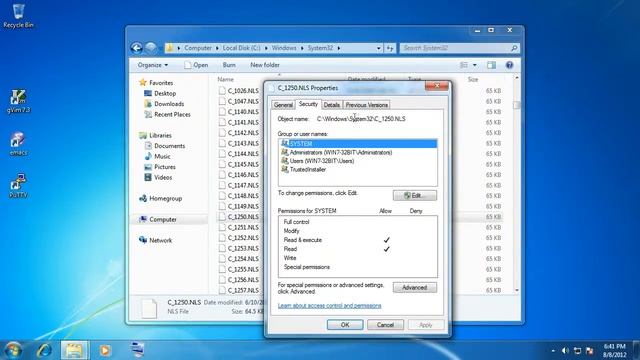
Task: Open Recycle Bin on desktop
Action: click(x=18, y=16)
